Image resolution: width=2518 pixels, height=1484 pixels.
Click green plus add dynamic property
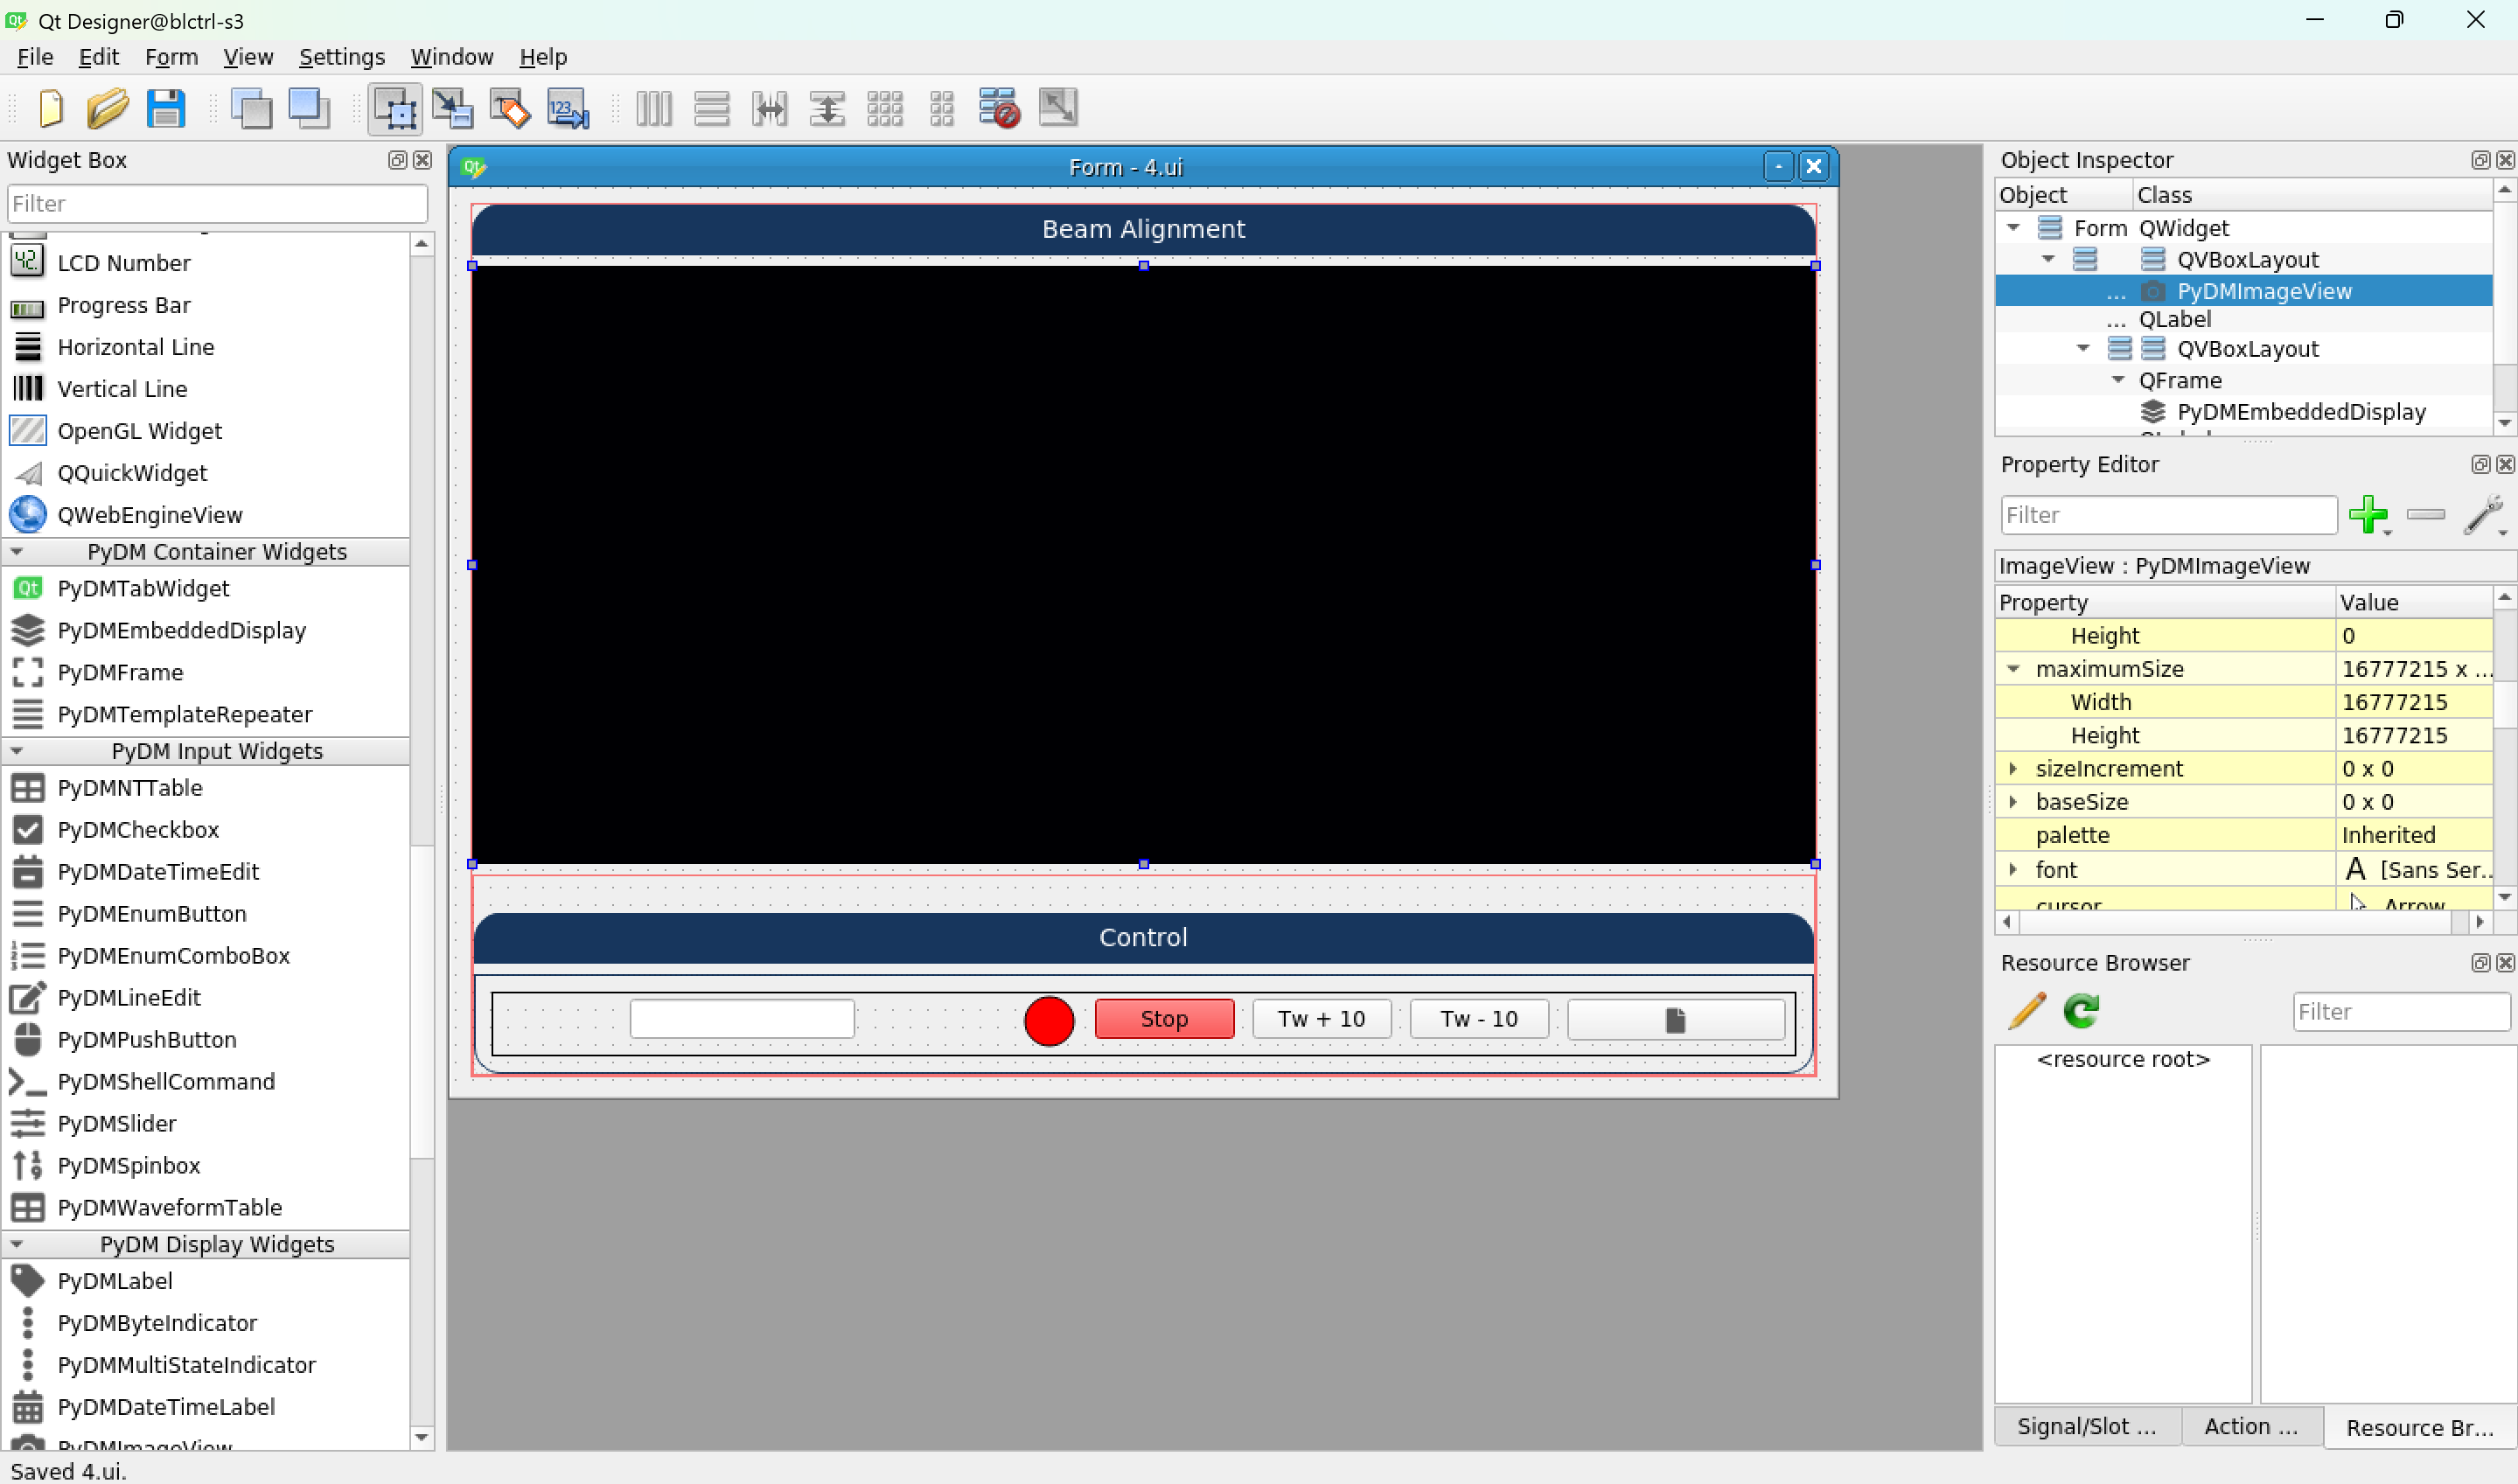(x=2367, y=515)
